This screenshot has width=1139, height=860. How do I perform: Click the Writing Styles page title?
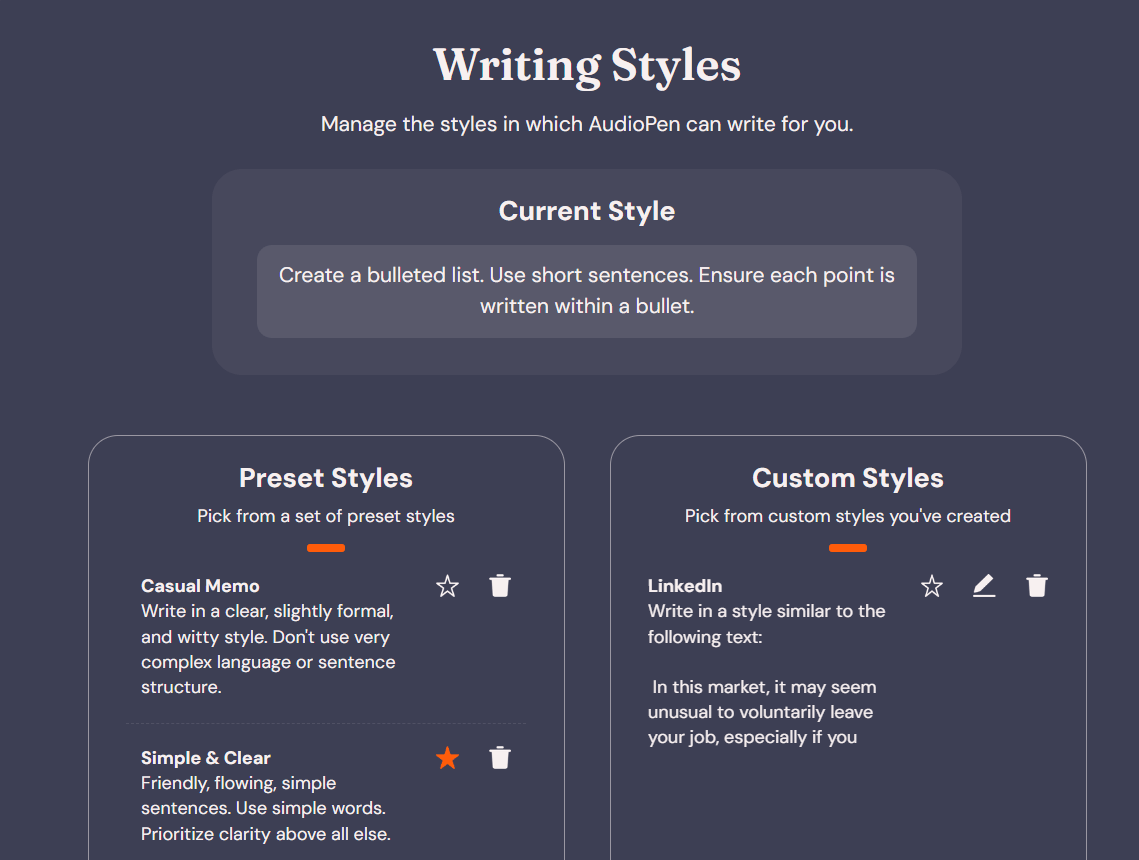[x=587, y=65]
